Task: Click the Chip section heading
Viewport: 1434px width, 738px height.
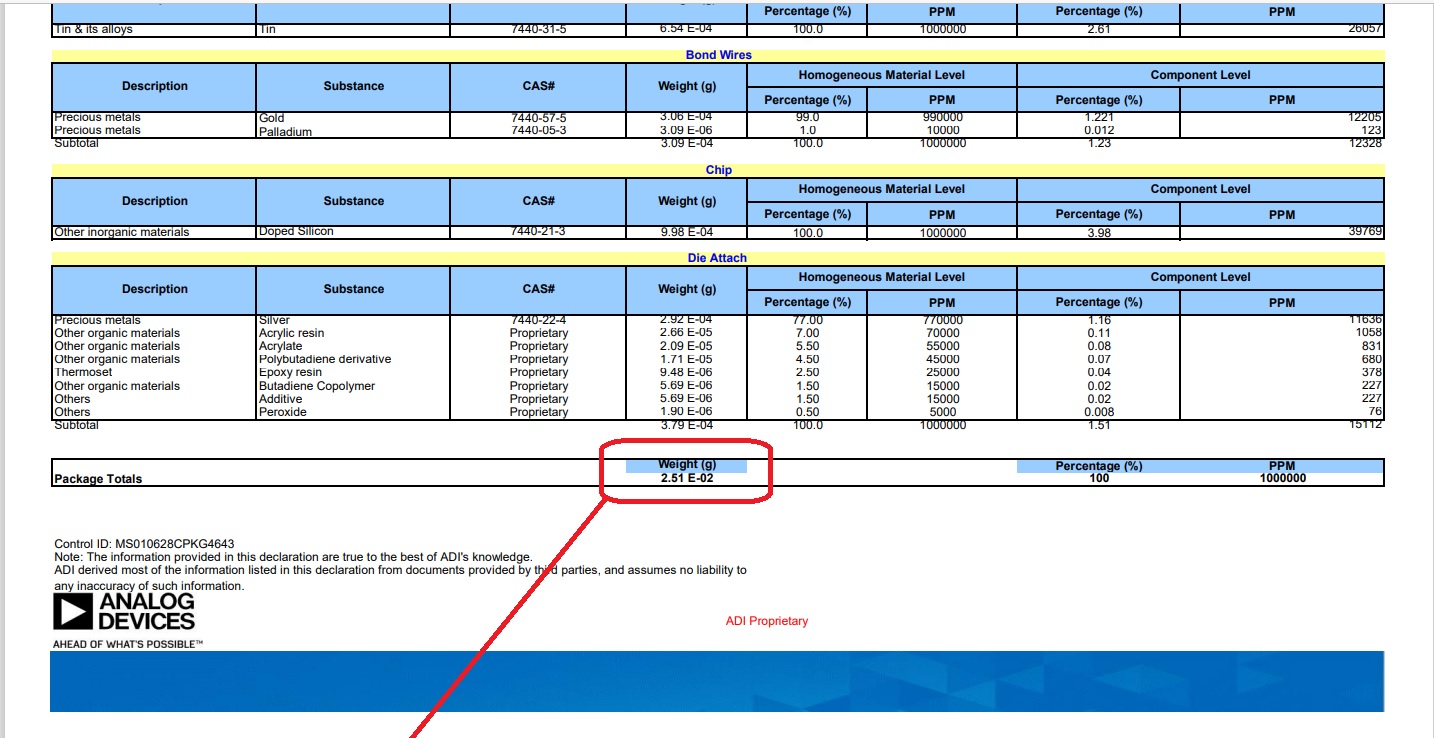Action: [718, 170]
